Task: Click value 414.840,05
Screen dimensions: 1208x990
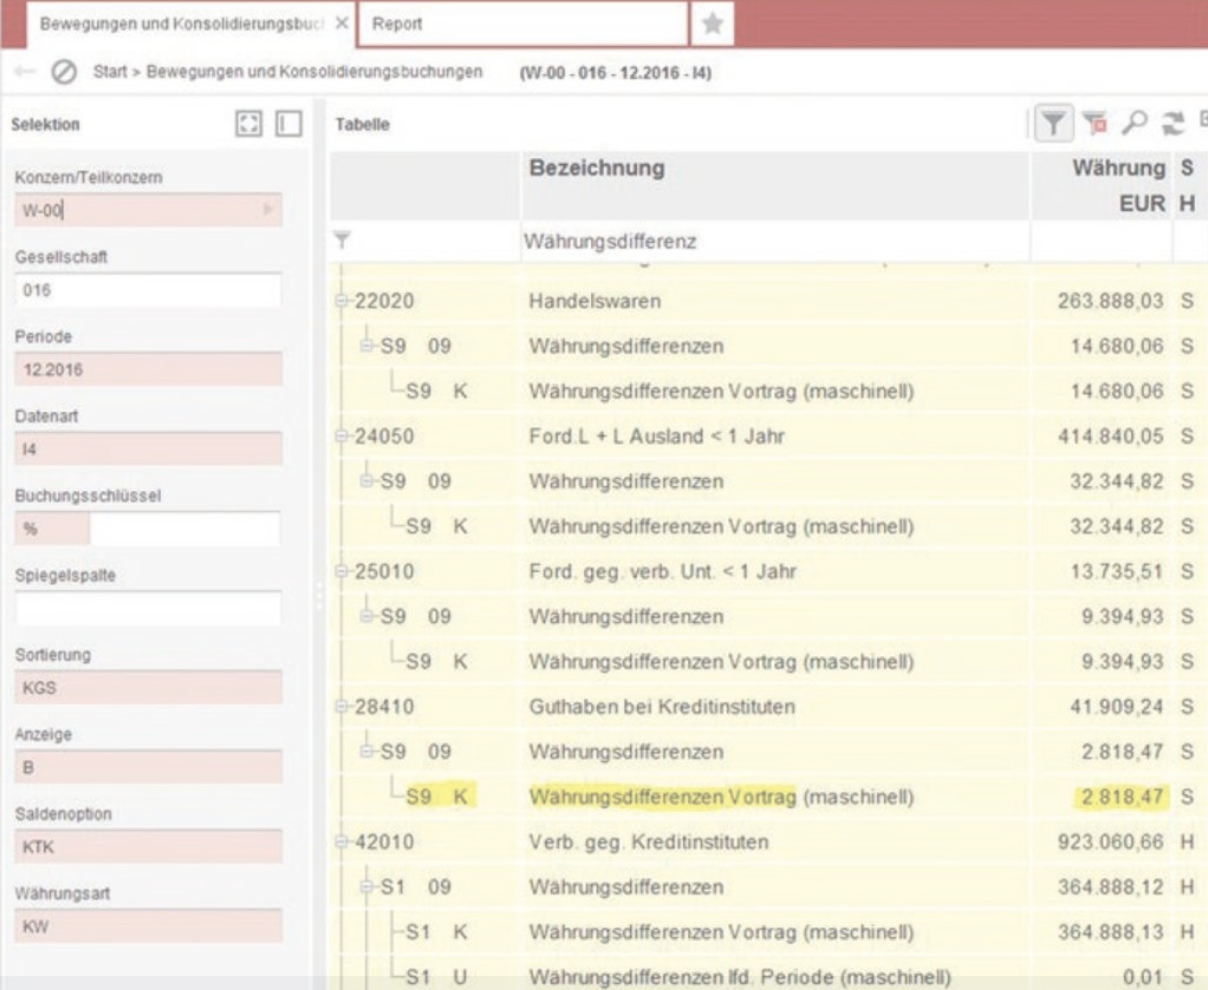Action: click(1111, 436)
